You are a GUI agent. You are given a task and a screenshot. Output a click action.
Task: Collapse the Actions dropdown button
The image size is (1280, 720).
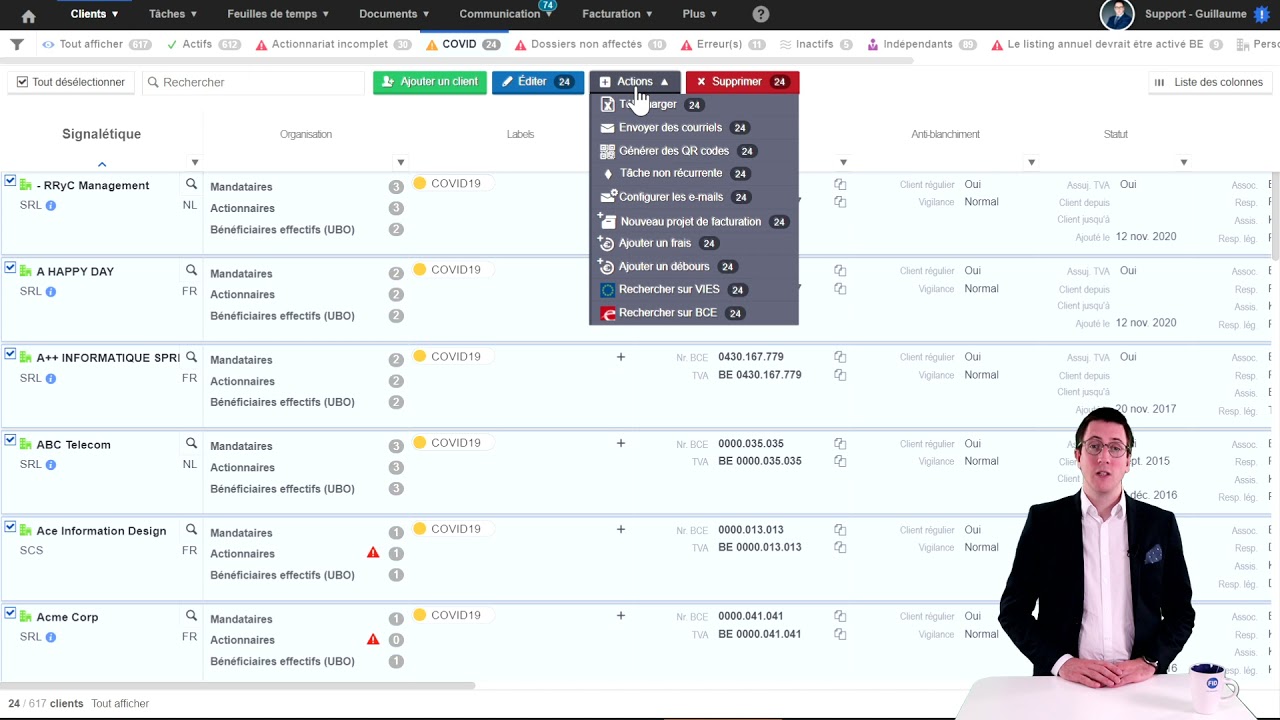click(x=634, y=82)
